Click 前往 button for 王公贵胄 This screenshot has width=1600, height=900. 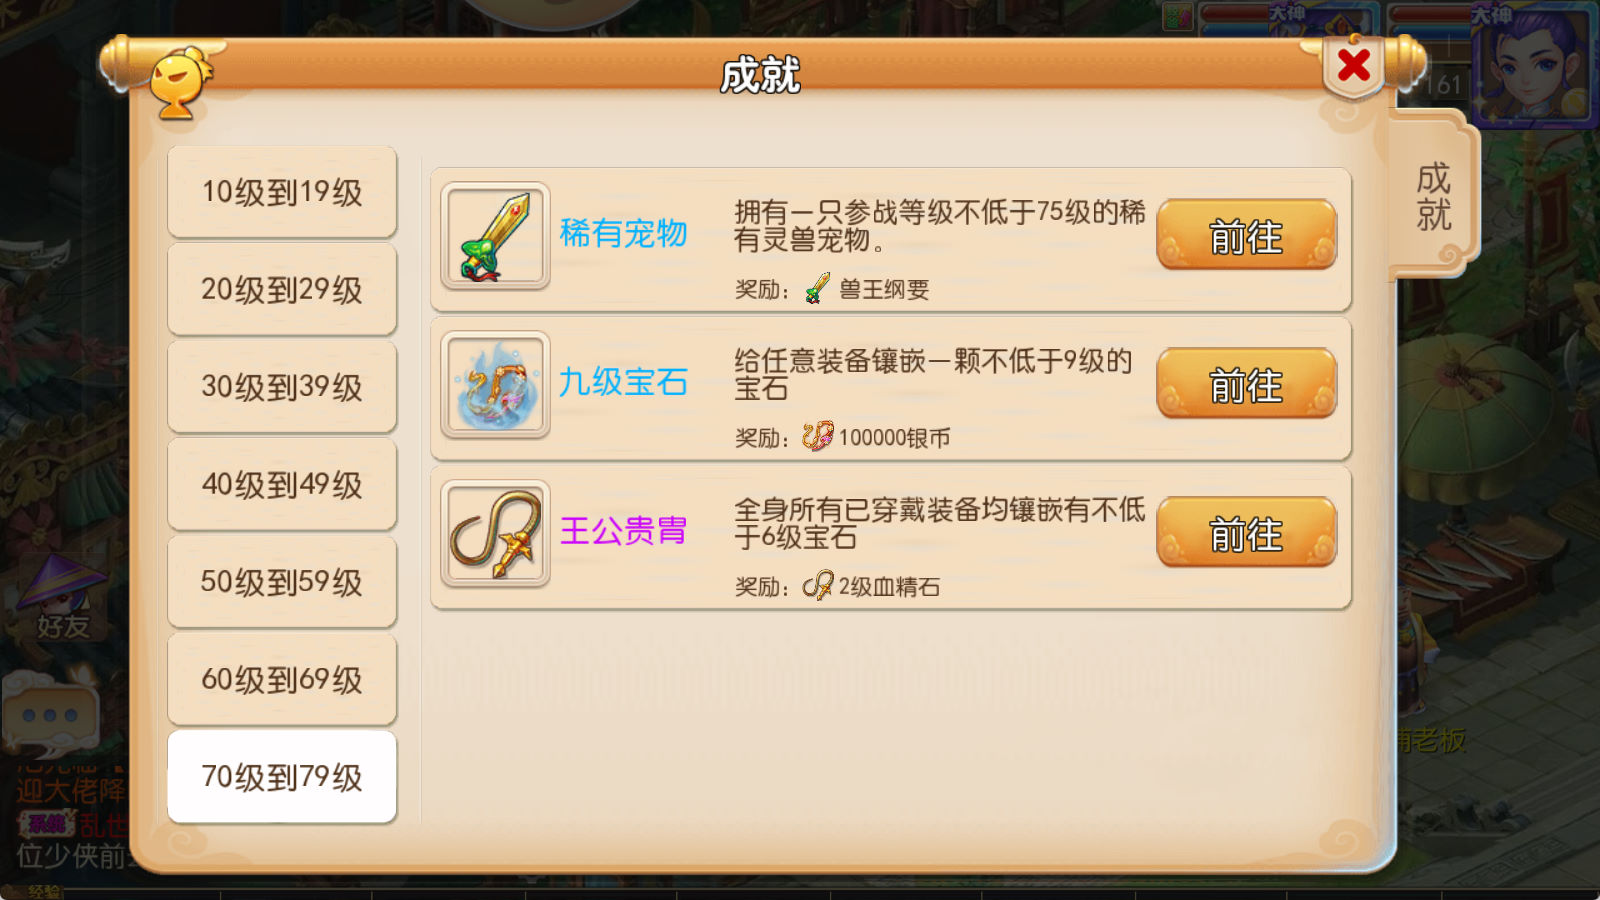pyautogui.click(x=1247, y=533)
